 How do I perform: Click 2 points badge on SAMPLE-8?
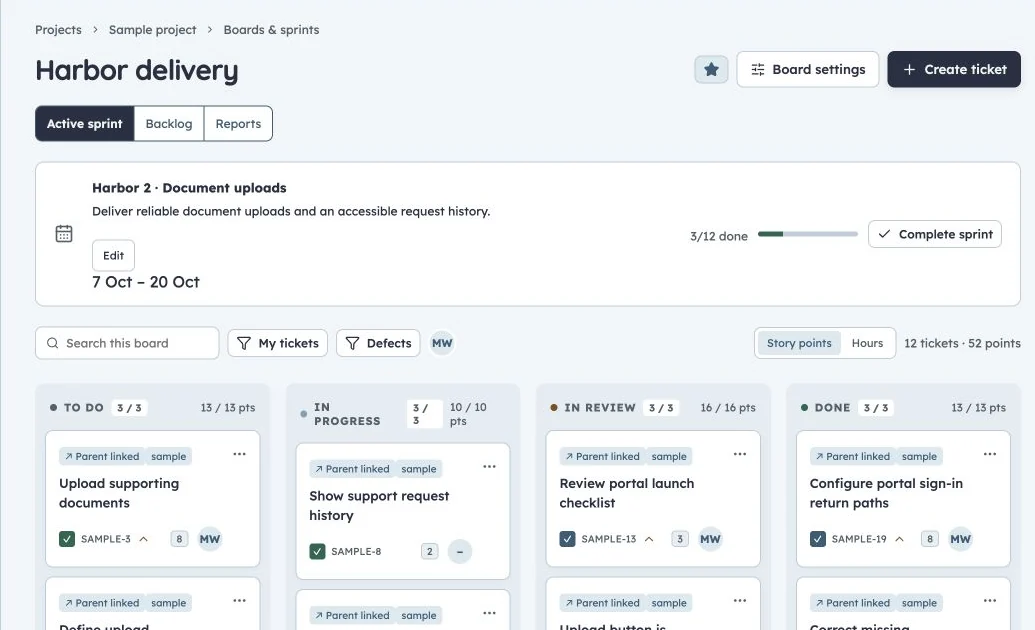click(x=429, y=551)
